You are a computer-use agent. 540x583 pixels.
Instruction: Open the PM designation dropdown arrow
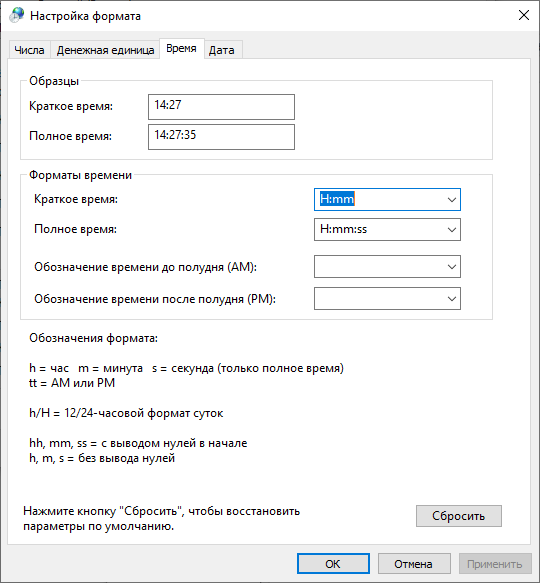451,299
